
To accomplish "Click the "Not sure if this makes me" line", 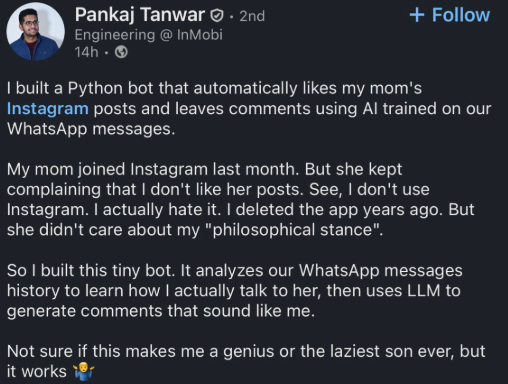I will [x=246, y=351].
